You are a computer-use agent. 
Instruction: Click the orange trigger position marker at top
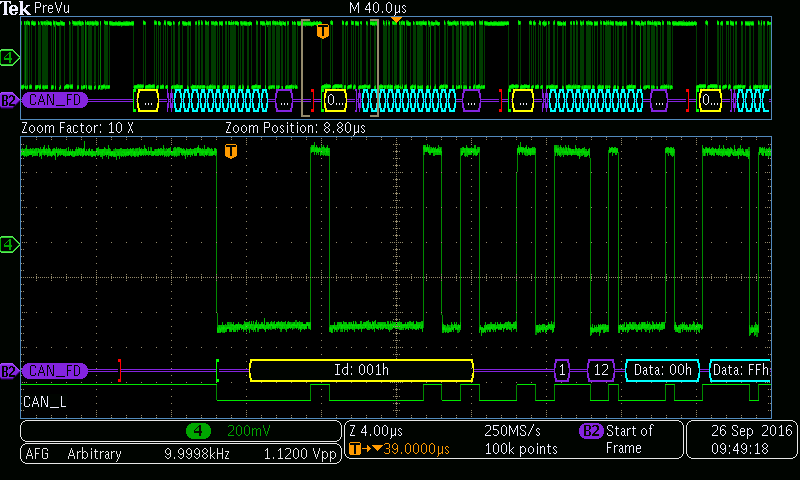(396, 19)
